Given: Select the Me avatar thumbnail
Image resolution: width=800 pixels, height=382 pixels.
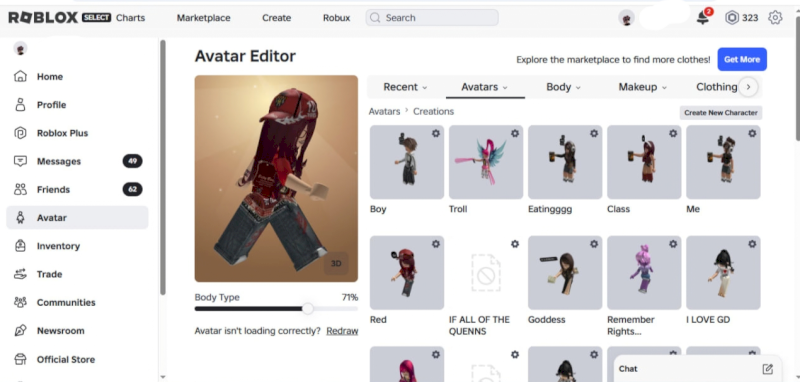Looking at the screenshot, I should [x=723, y=162].
